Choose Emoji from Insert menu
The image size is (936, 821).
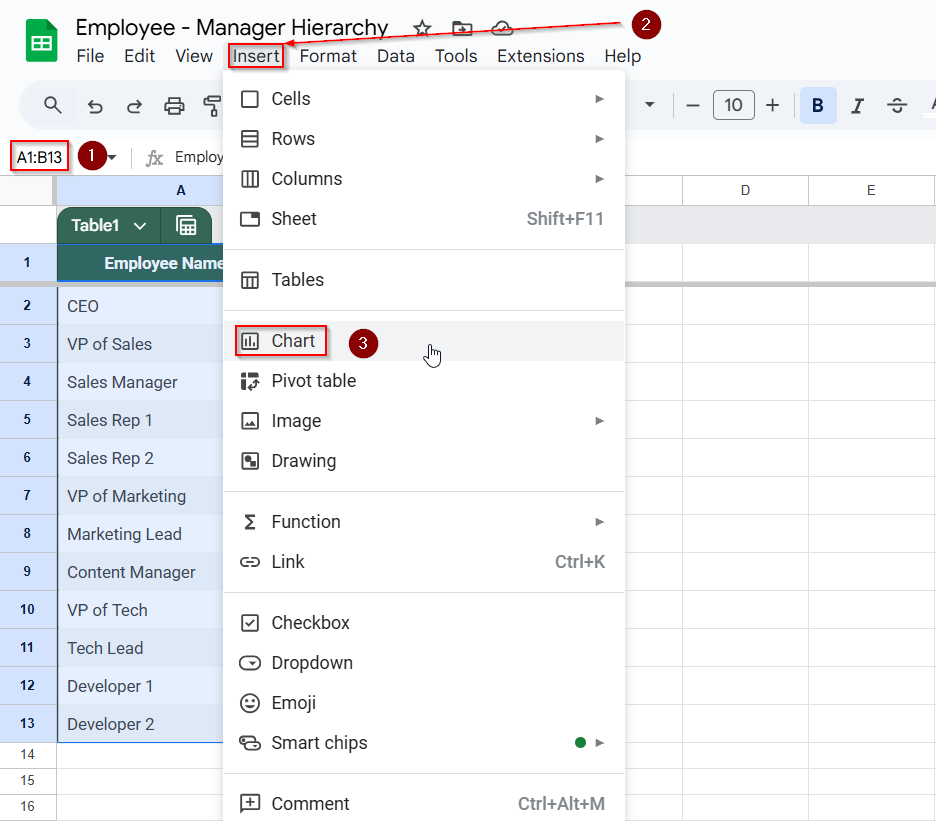pyautogui.click(x=424, y=703)
